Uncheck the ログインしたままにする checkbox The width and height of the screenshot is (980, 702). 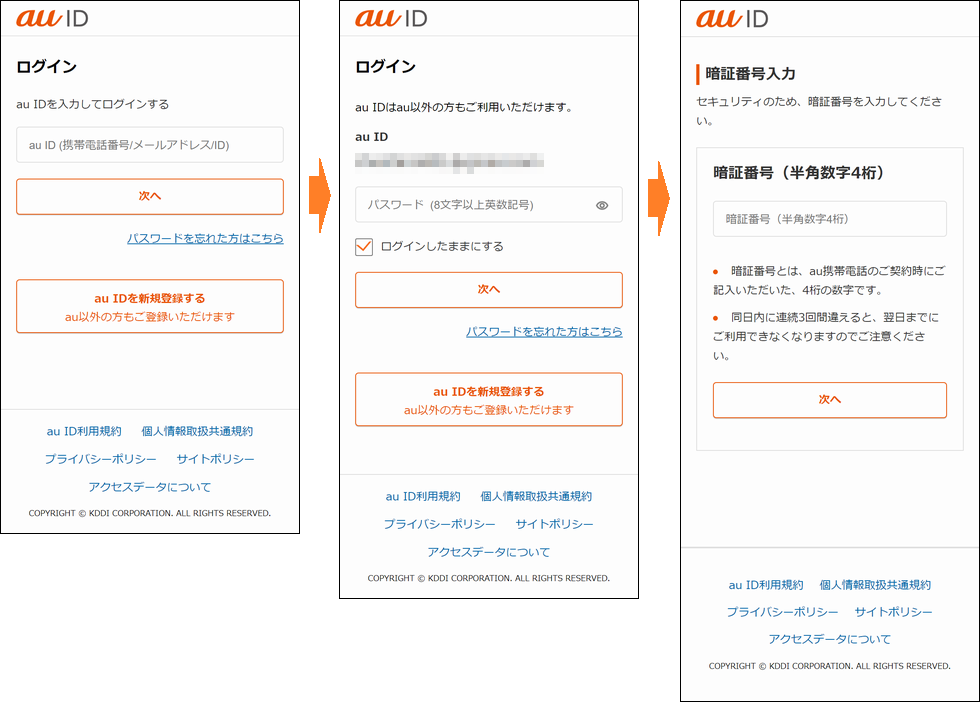tap(364, 246)
